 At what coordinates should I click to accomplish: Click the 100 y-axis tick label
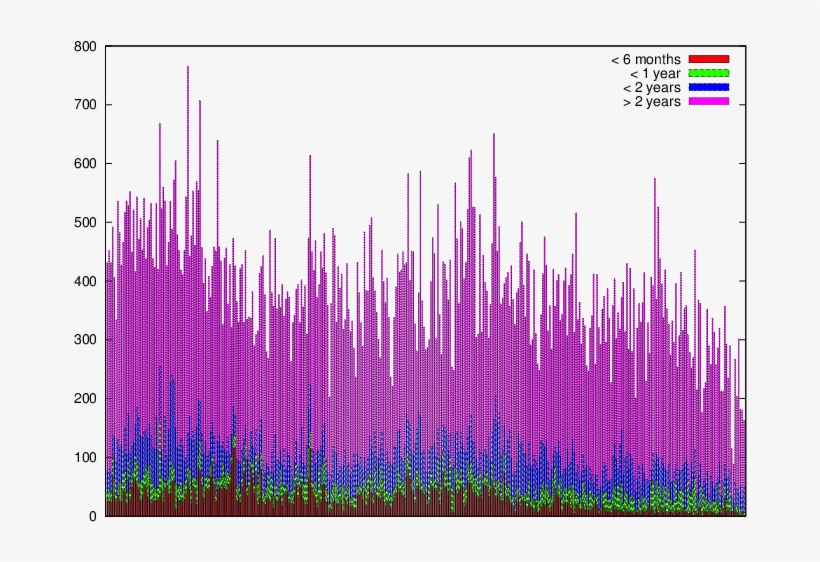pyautogui.click(x=84, y=457)
